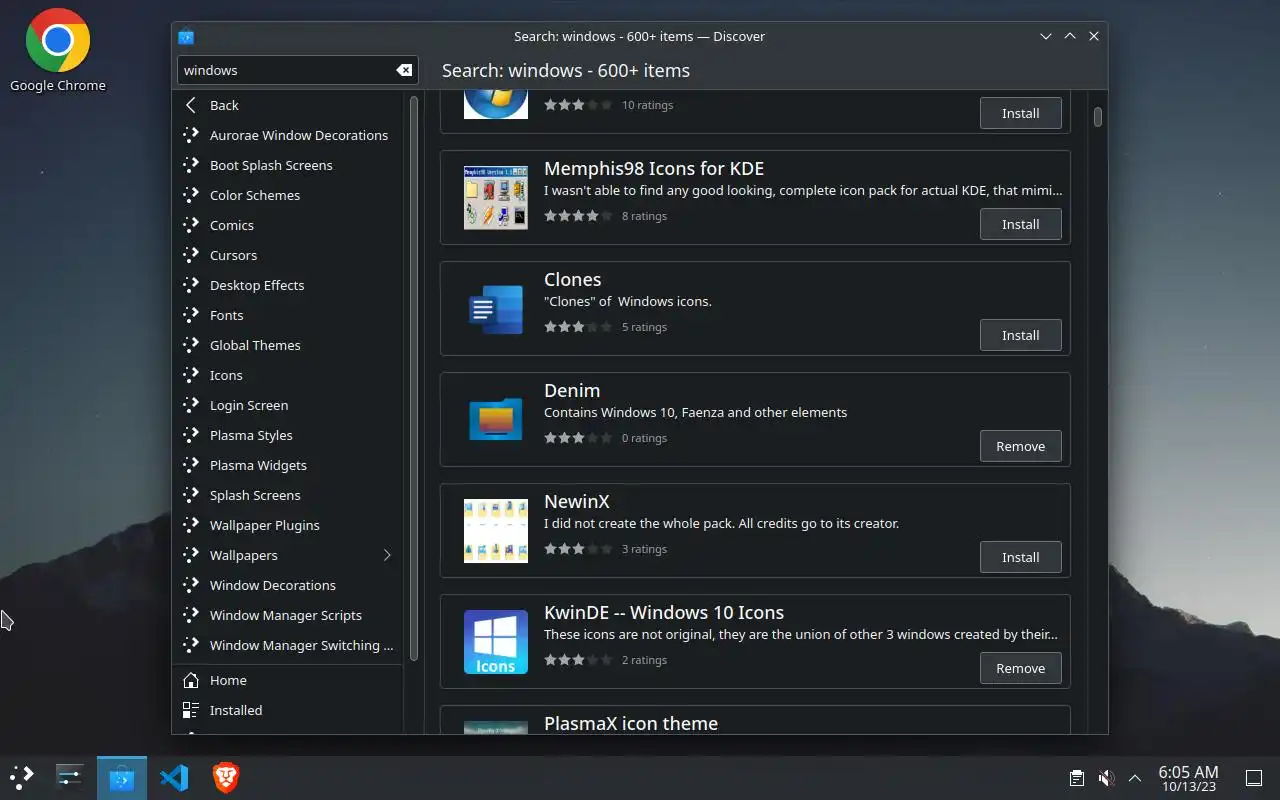Expand the Wallpapers submenu arrow
Image resolution: width=1280 pixels, height=800 pixels.
click(387, 555)
